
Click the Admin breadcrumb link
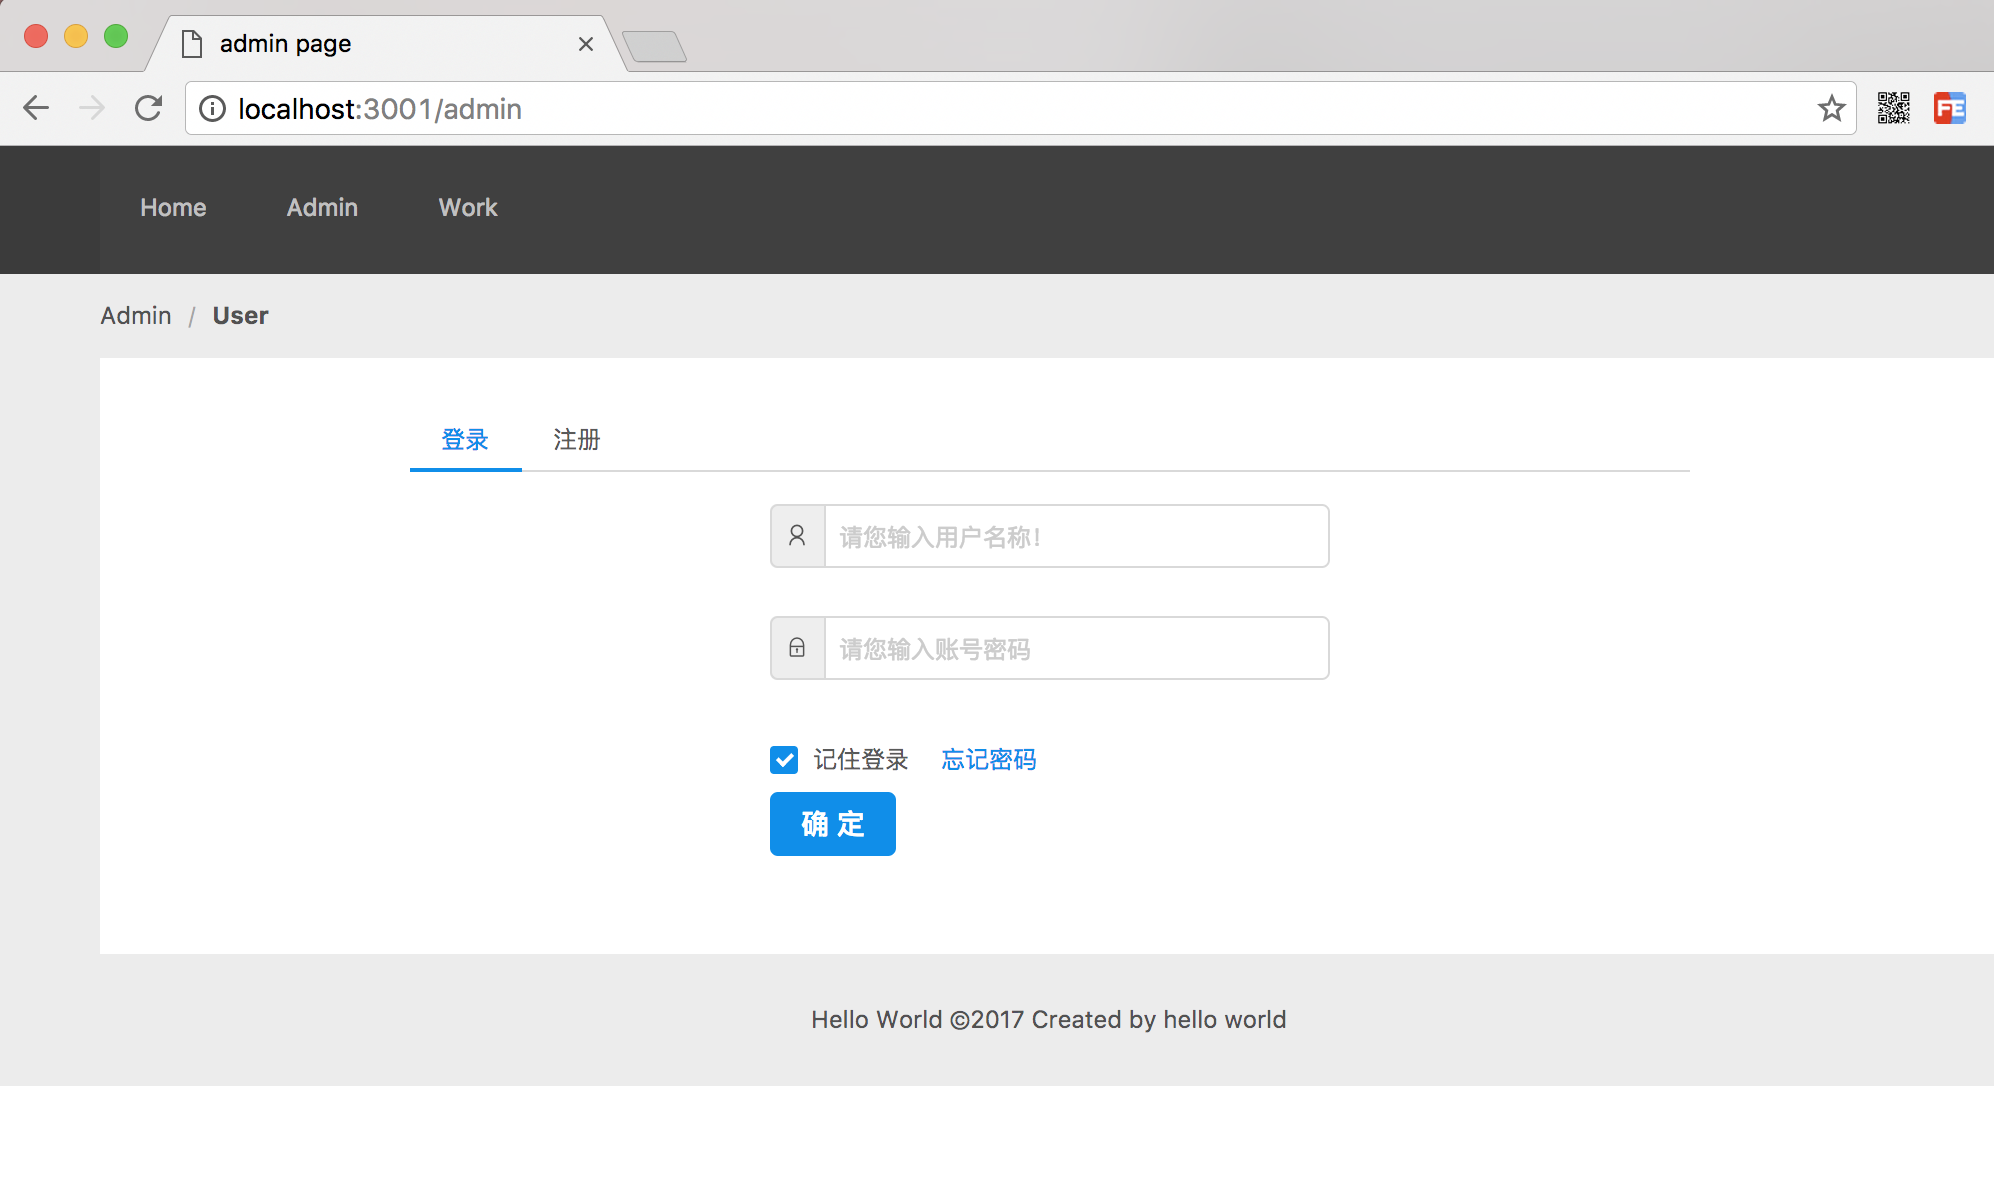click(x=136, y=316)
